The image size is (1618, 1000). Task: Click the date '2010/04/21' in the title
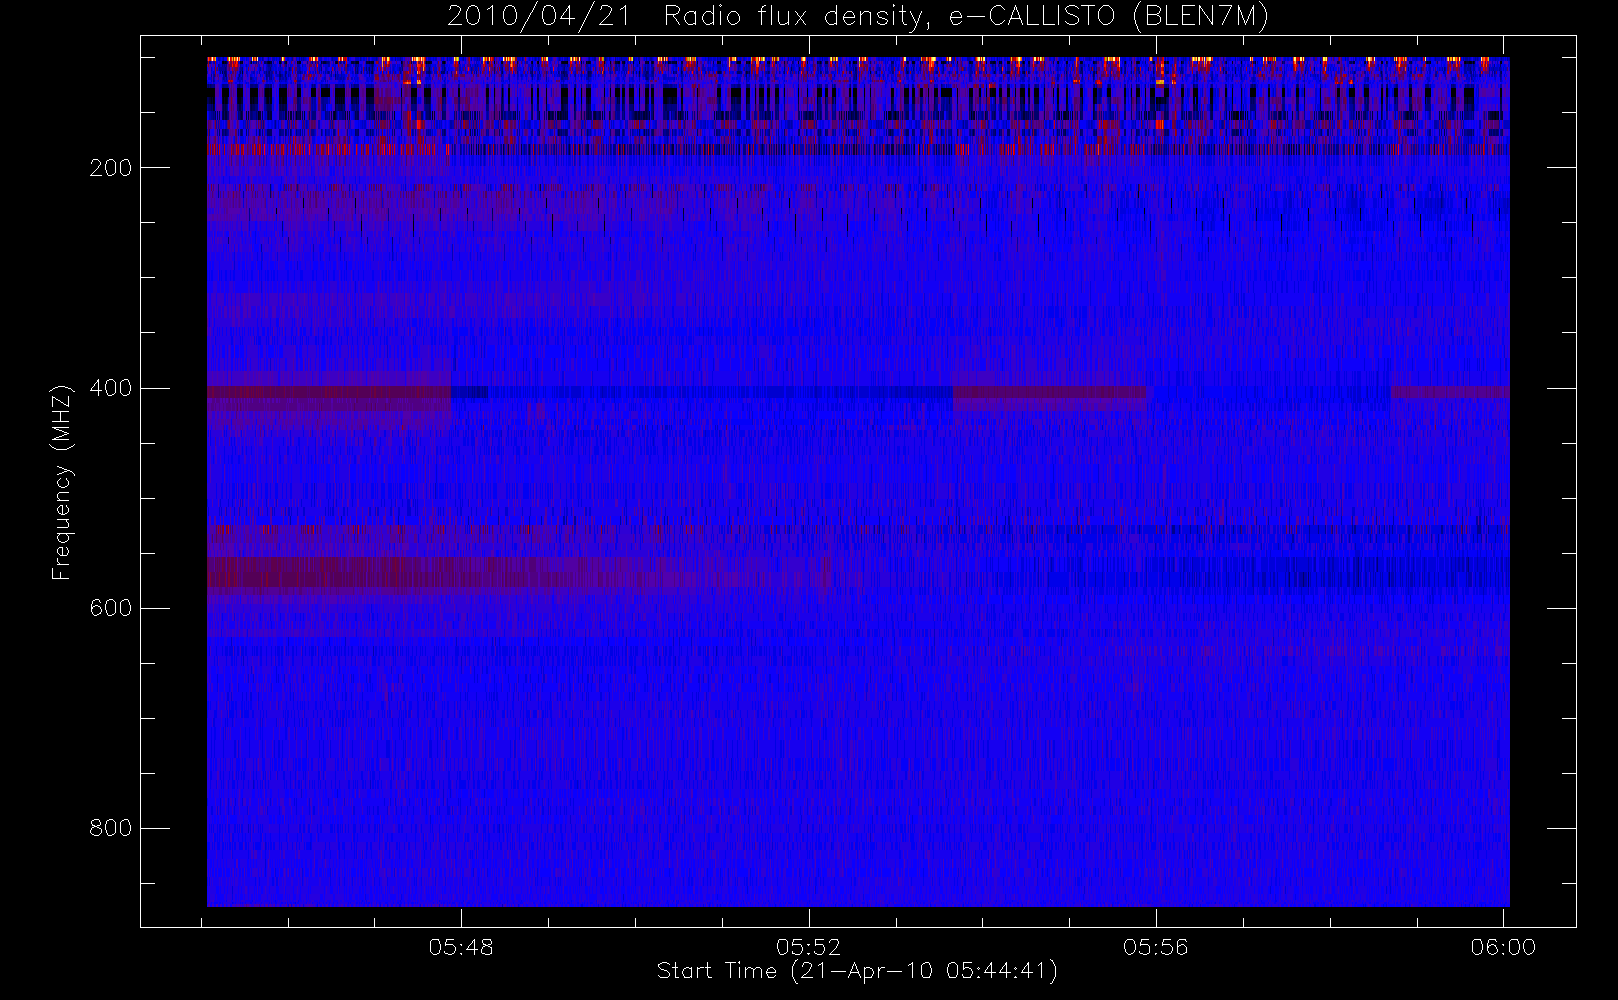point(538,17)
